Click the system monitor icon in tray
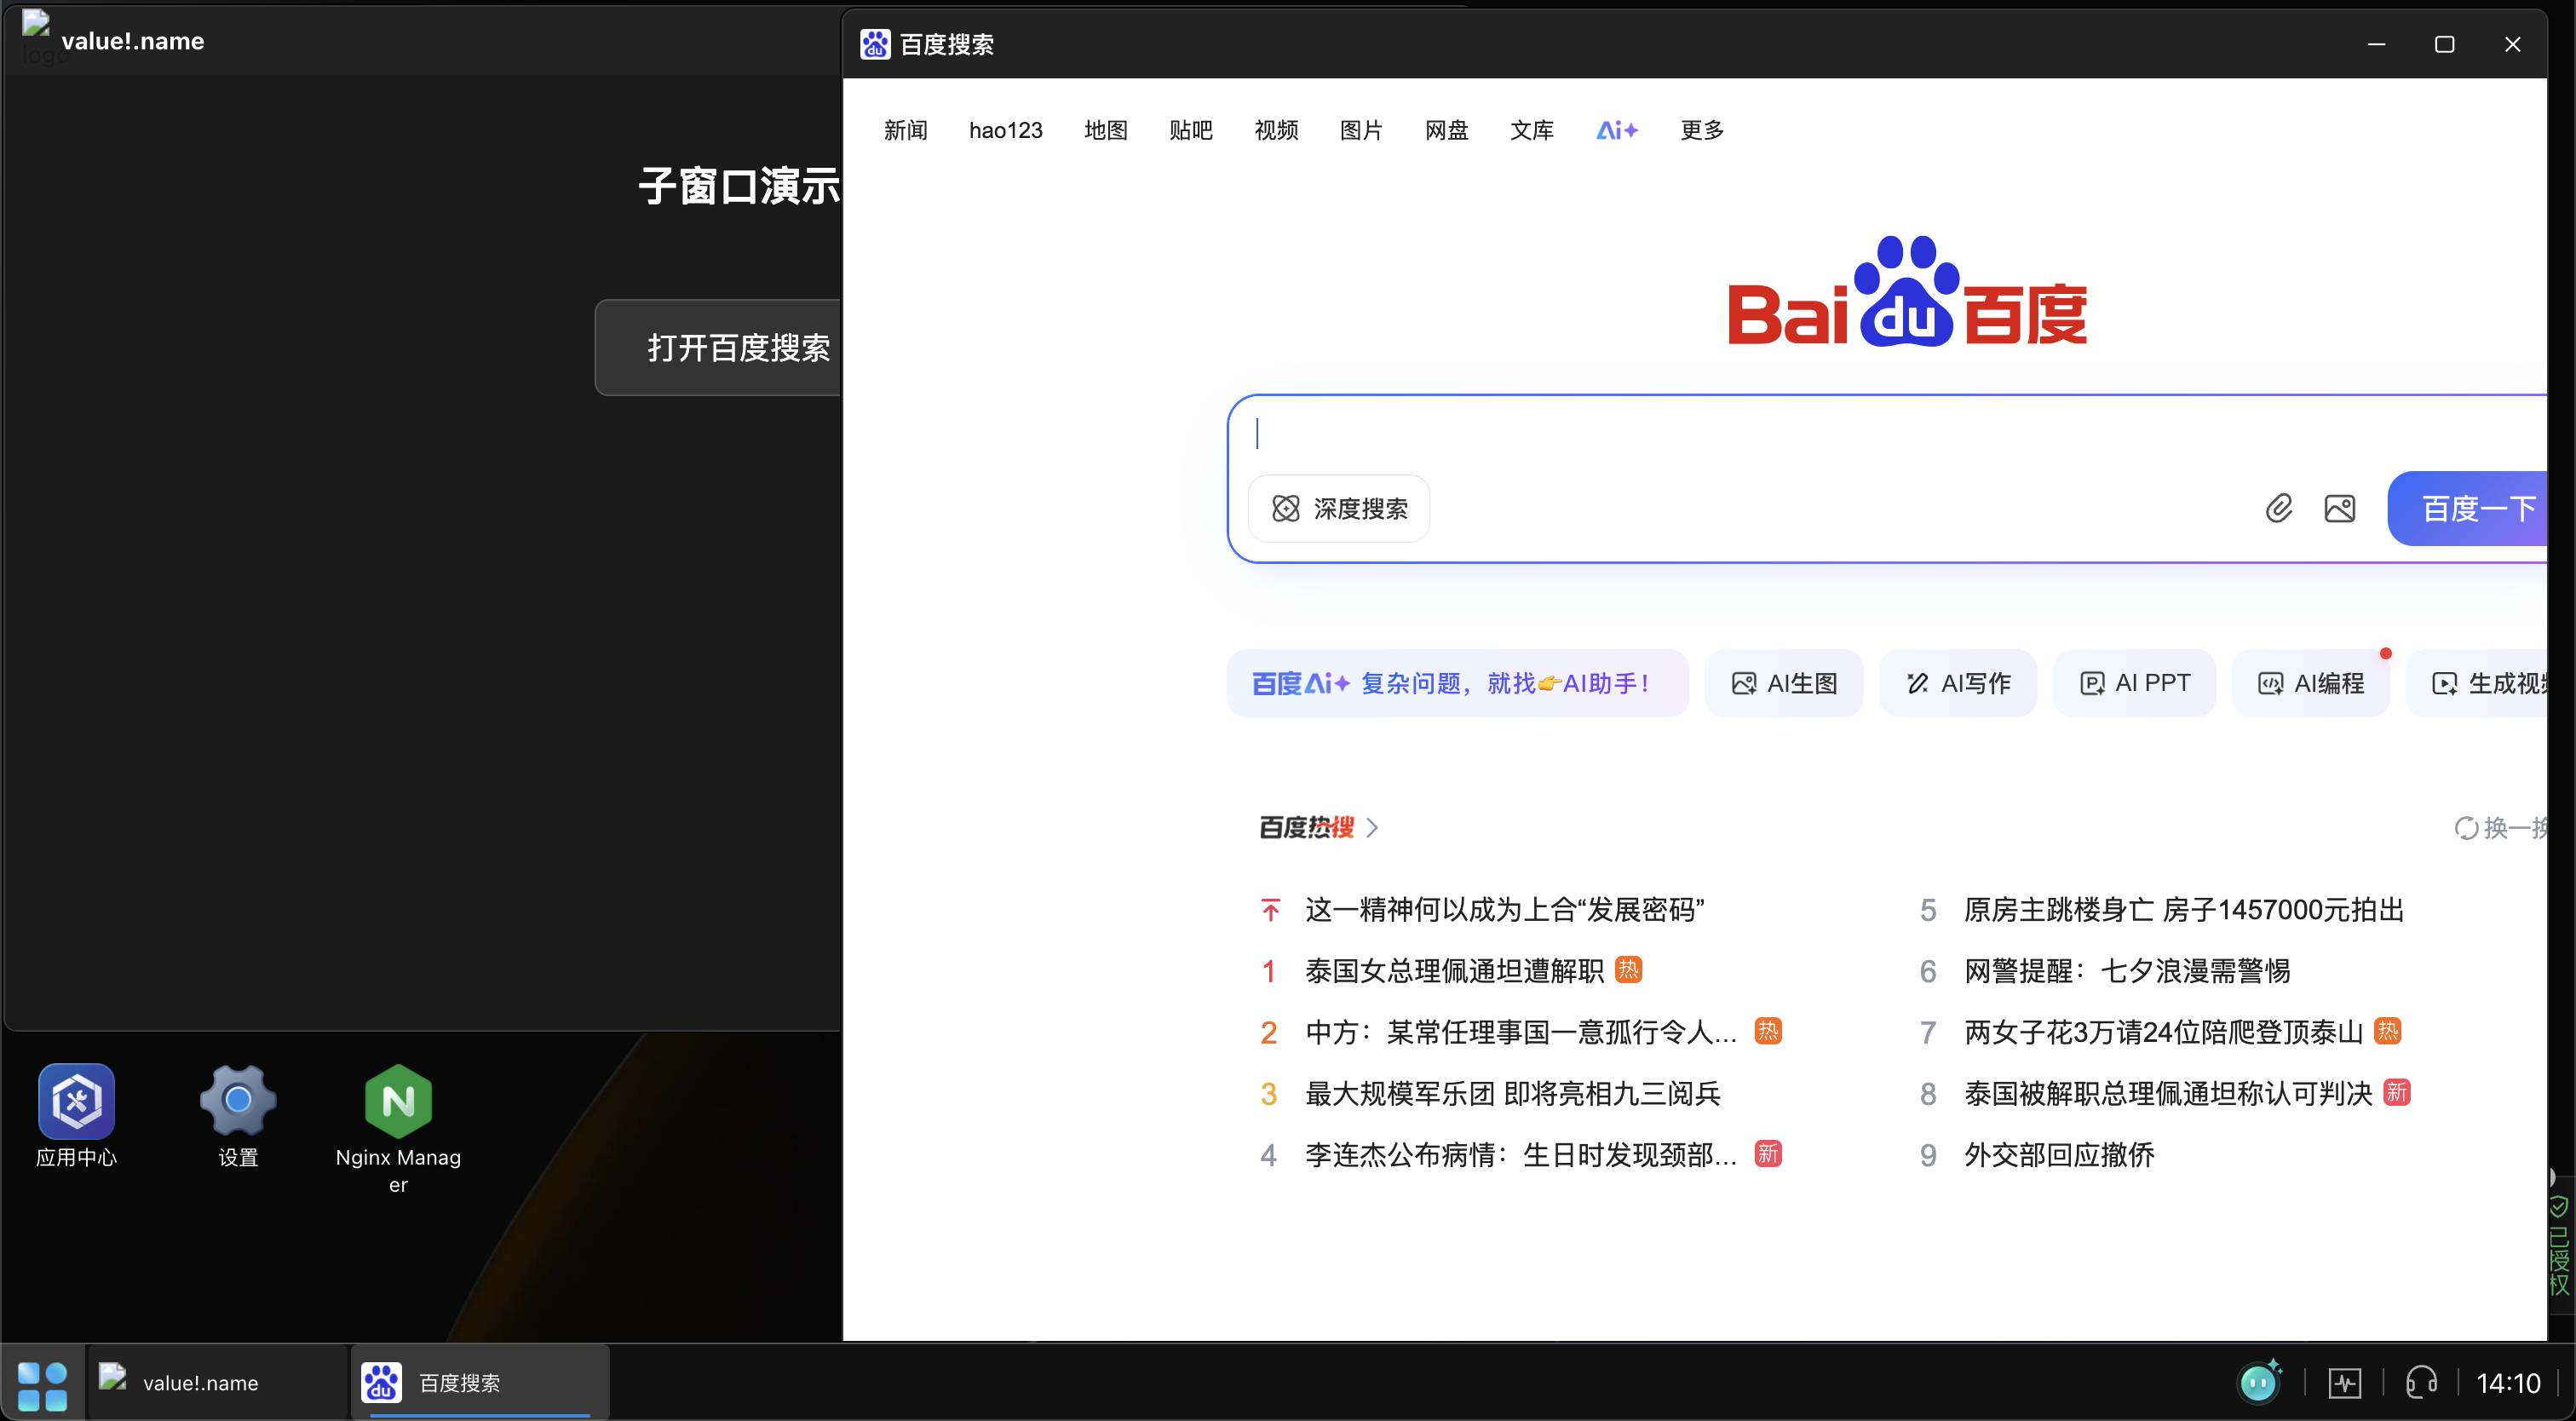The width and height of the screenshot is (2576, 1421). [2344, 1383]
